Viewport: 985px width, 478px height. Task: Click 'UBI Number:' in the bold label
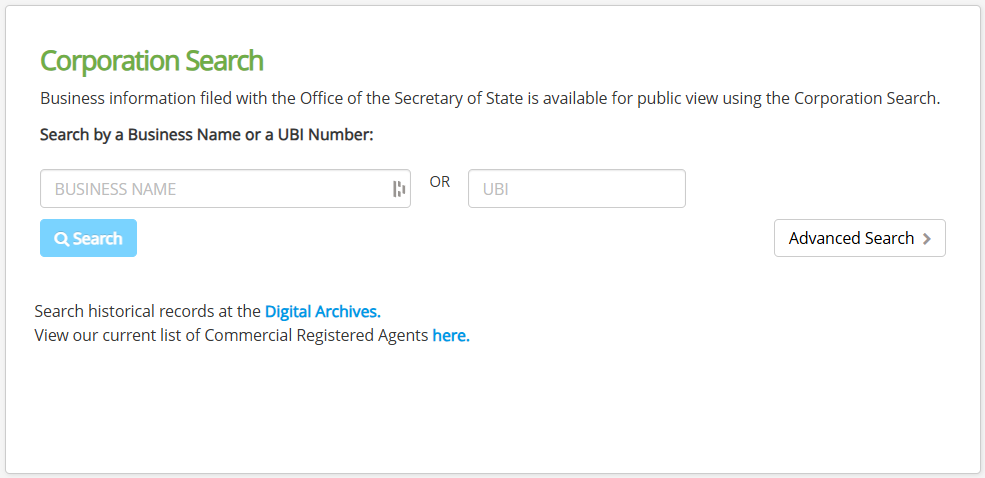325,135
